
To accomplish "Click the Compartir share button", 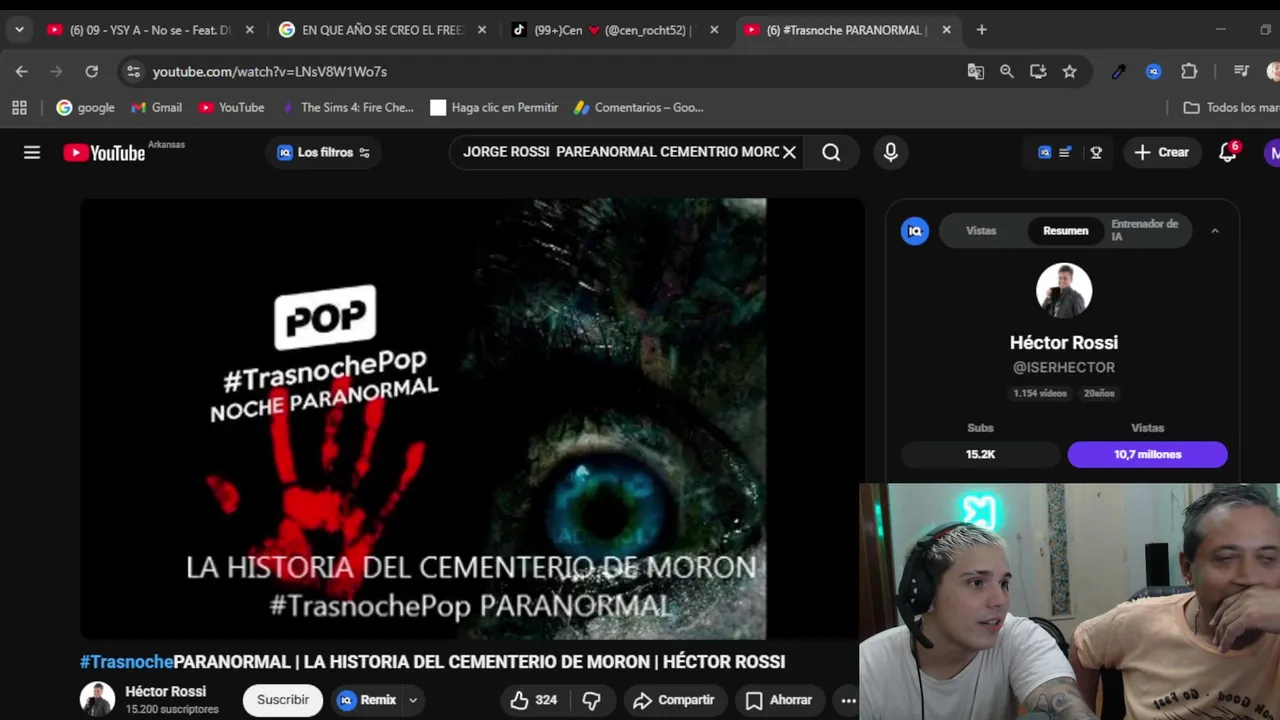I will pyautogui.click(x=673, y=700).
